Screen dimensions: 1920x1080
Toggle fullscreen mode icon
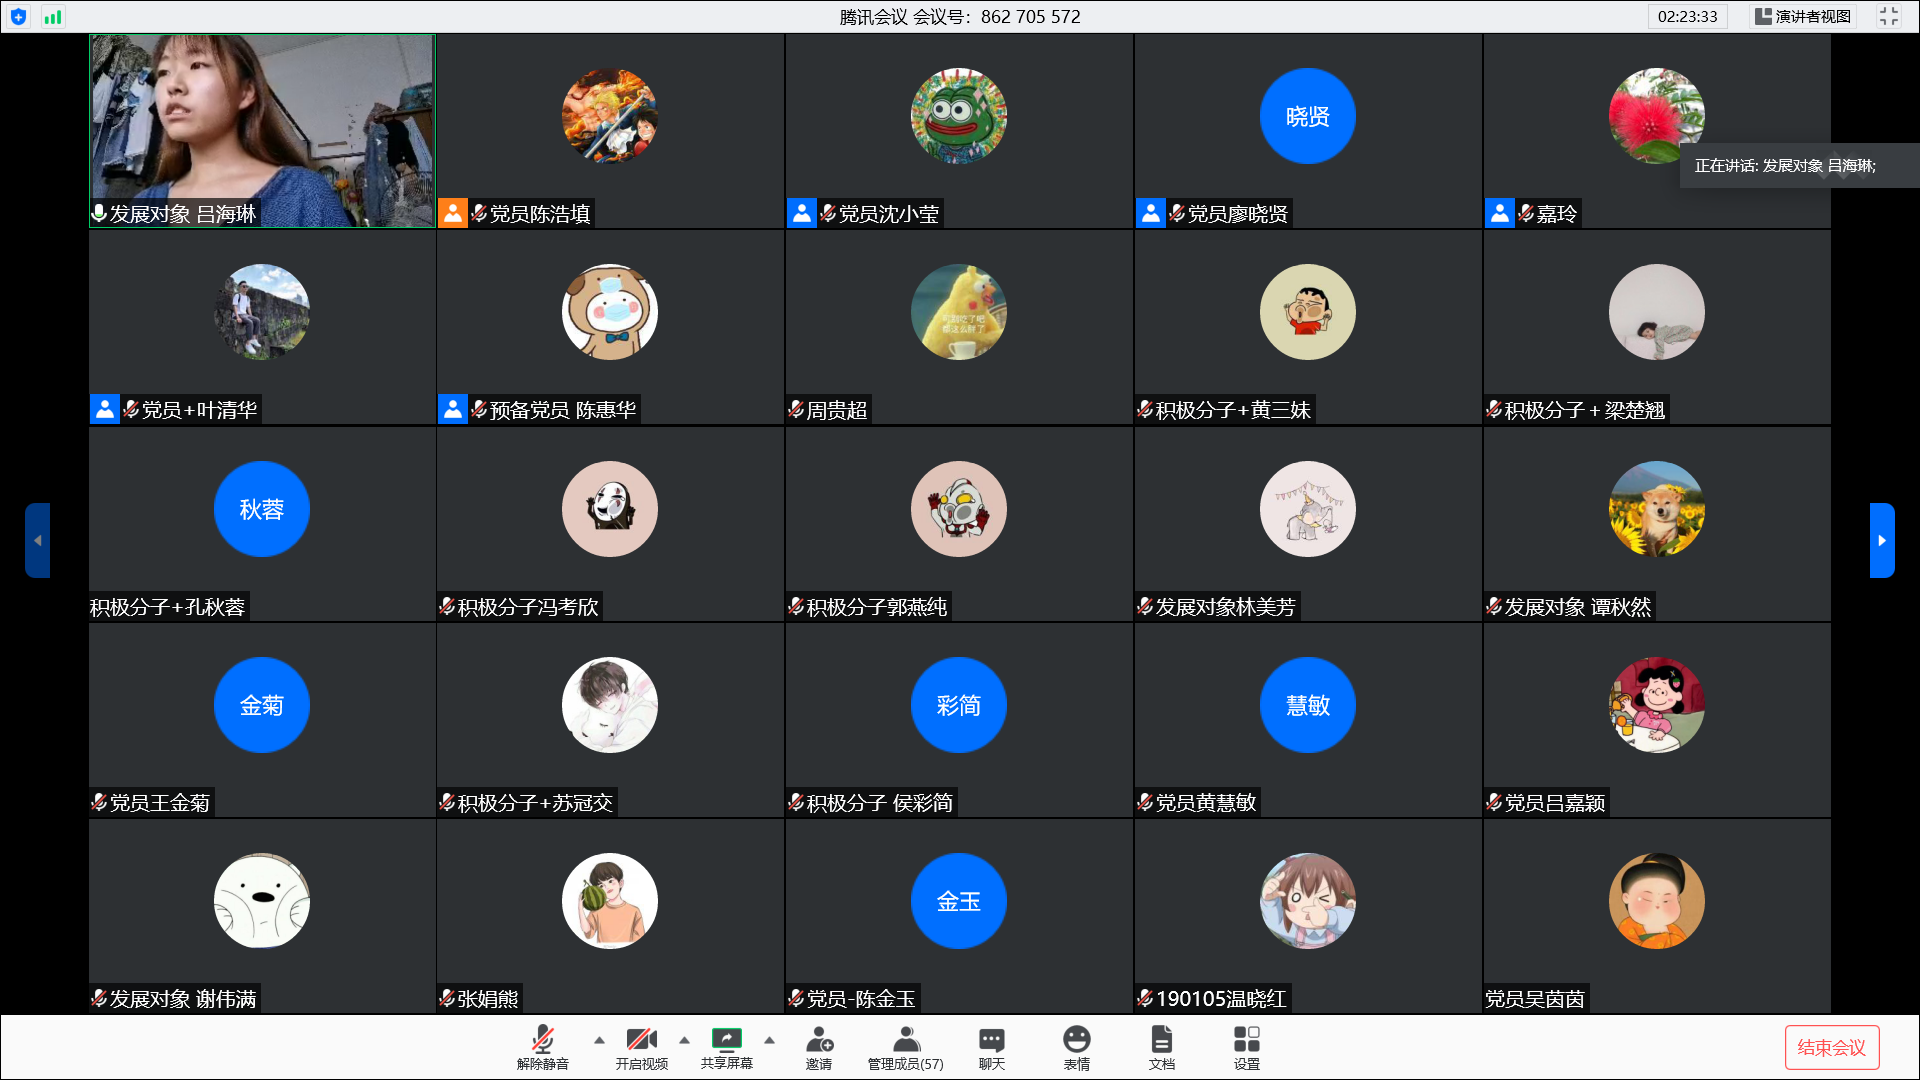(x=1888, y=16)
